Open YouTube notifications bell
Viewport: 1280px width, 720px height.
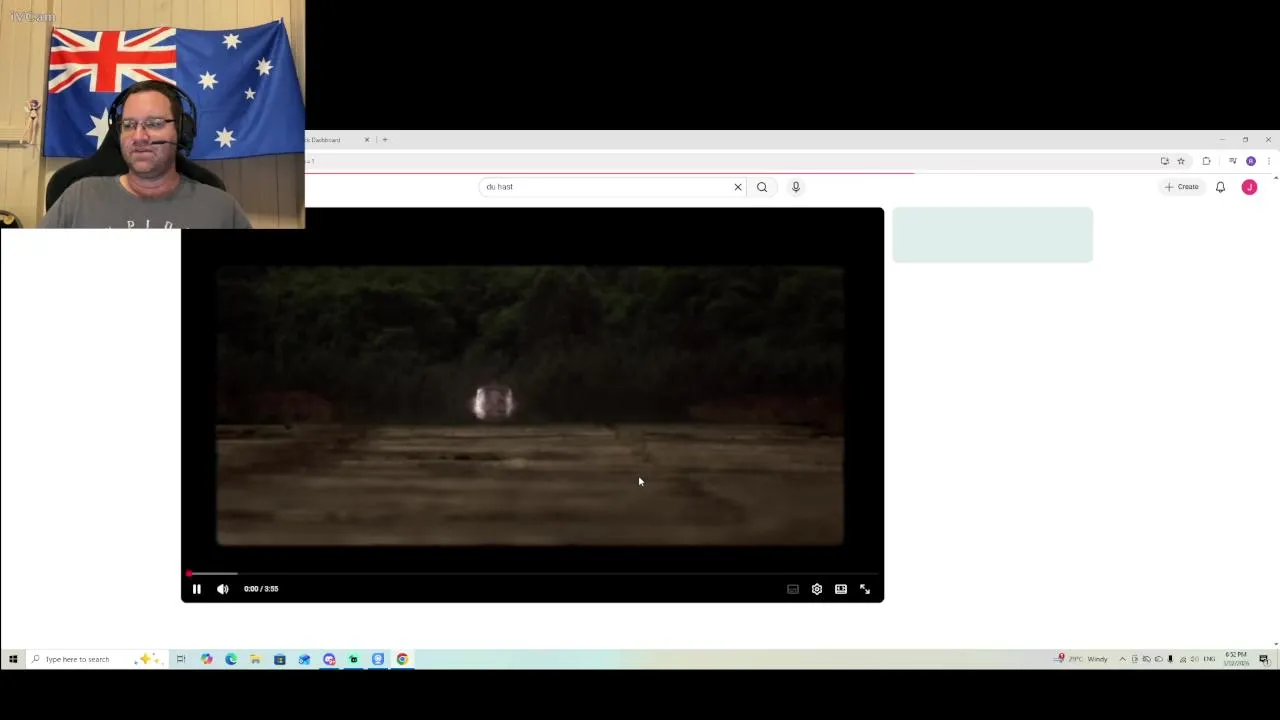1220,187
